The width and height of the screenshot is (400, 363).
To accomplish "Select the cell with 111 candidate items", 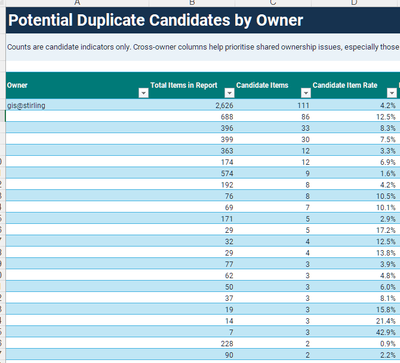I will [x=273, y=105].
